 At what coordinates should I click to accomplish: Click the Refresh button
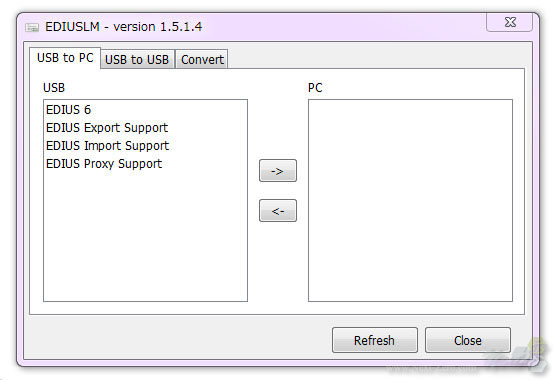[x=375, y=340]
